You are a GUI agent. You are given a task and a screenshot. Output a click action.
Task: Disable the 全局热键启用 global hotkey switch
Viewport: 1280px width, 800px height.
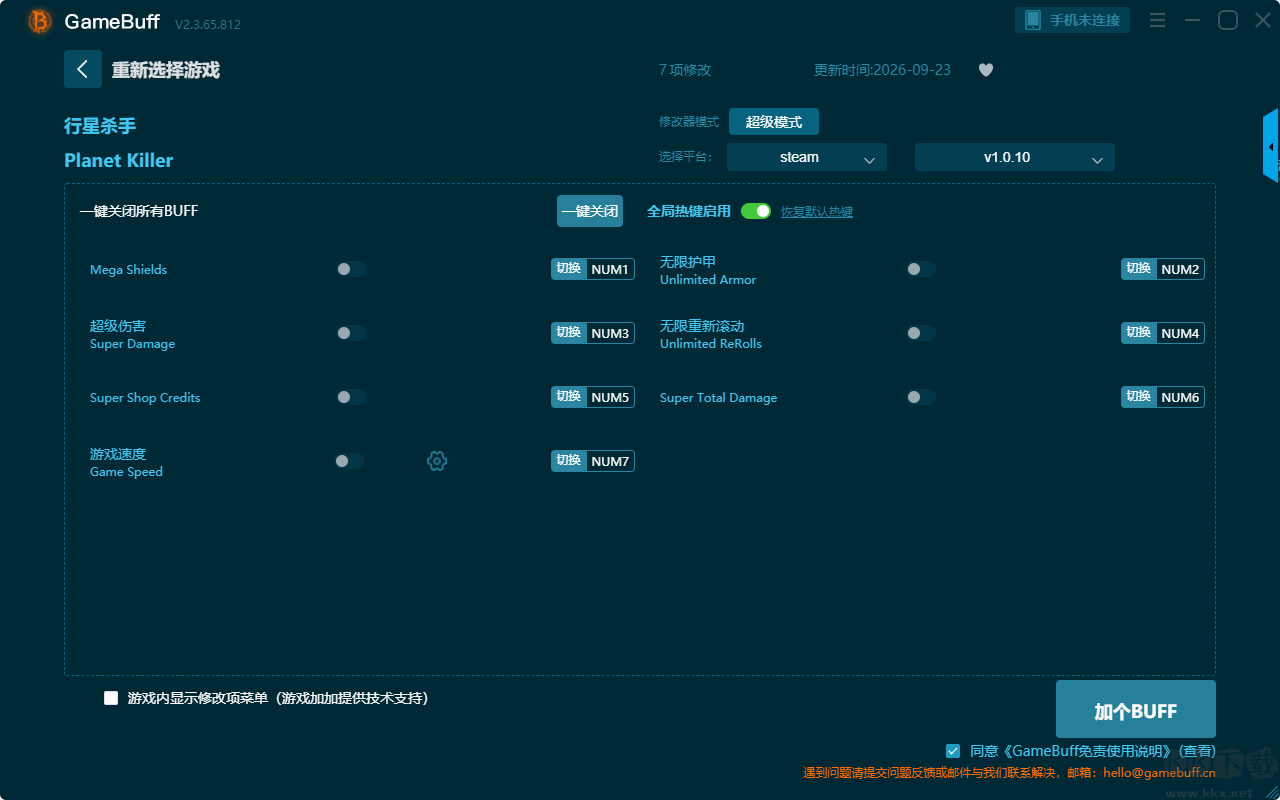point(756,211)
